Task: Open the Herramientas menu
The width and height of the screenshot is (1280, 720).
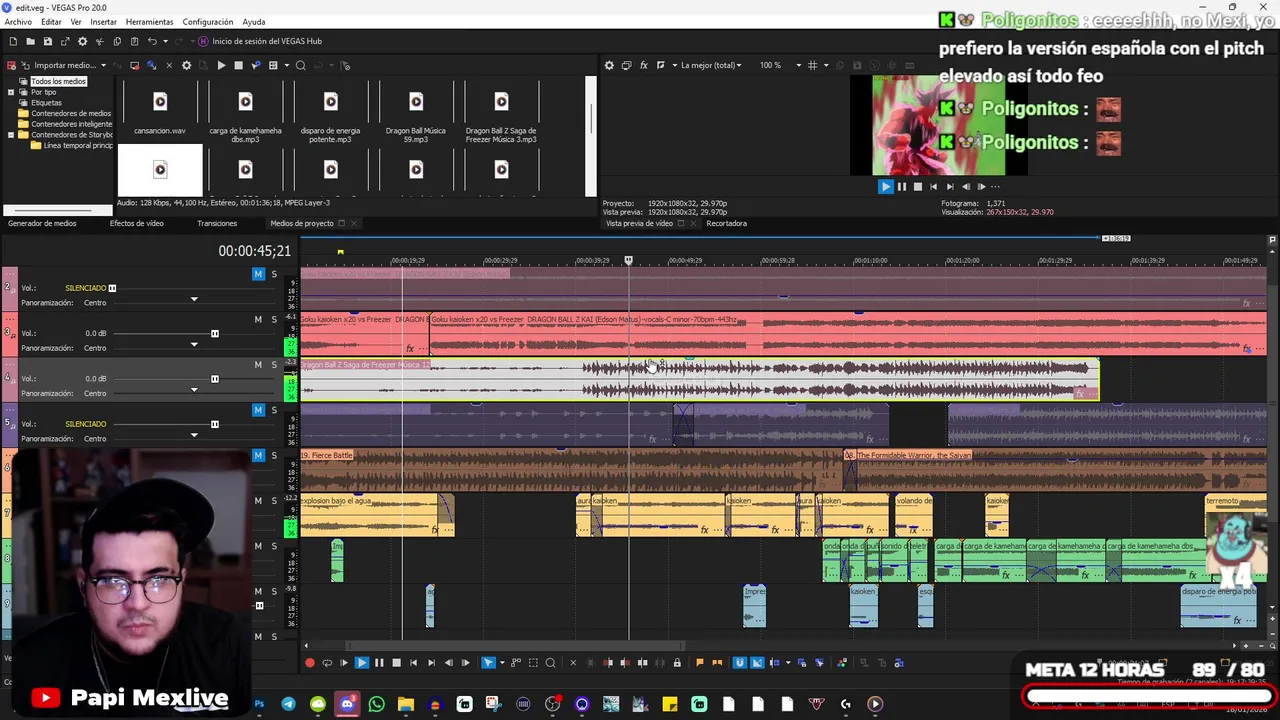Action: pos(149,21)
